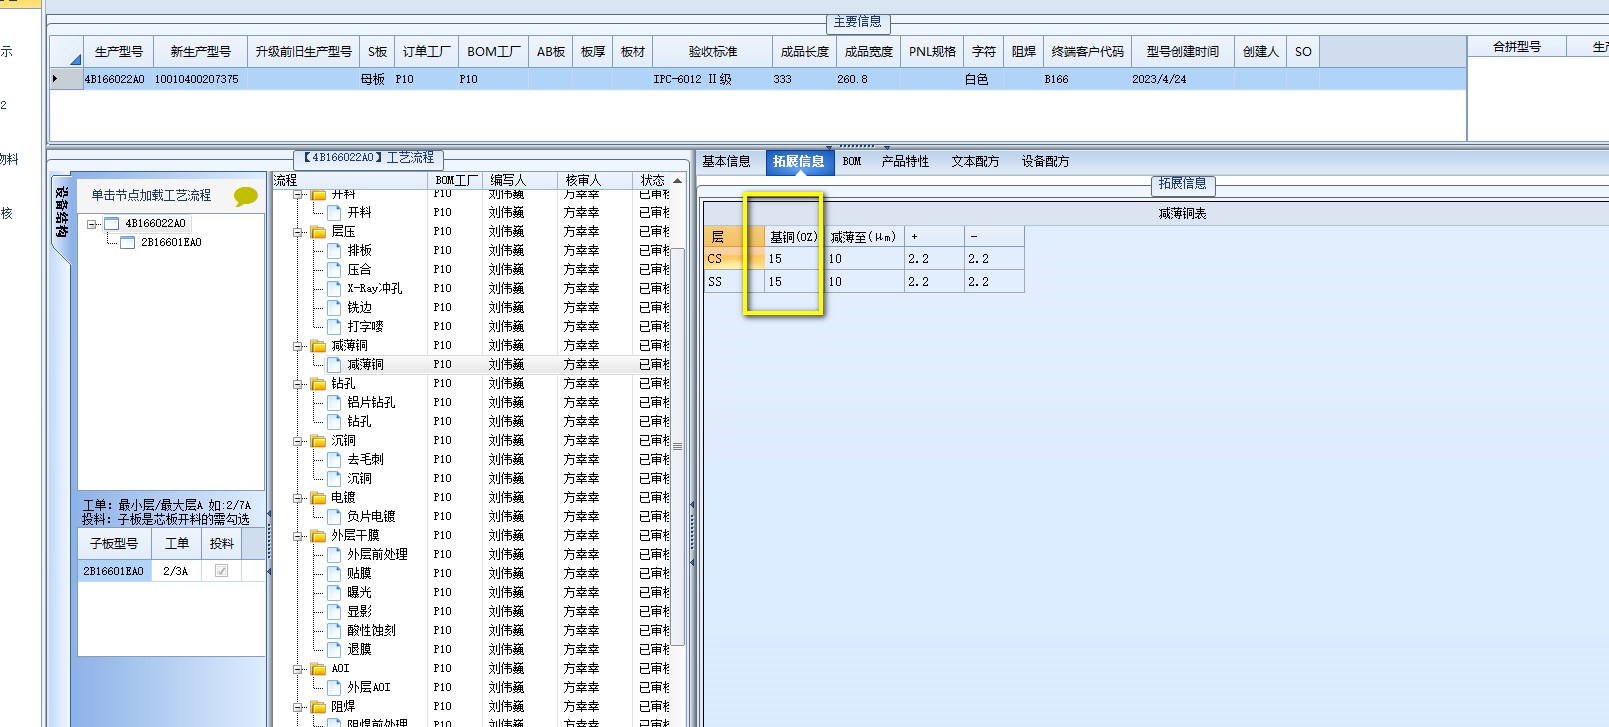Collapse the 4B166022A0 tree node
This screenshot has width=1609, height=727.
coord(92,224)
